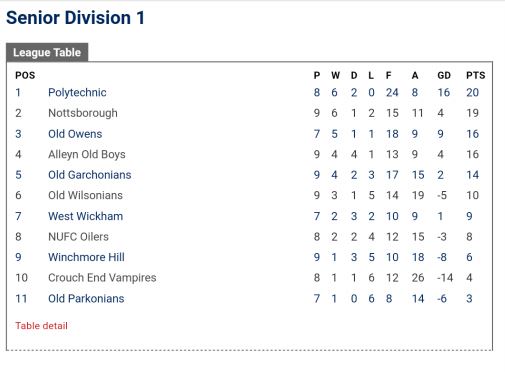View full Table detail link

(x=41, y=326)
